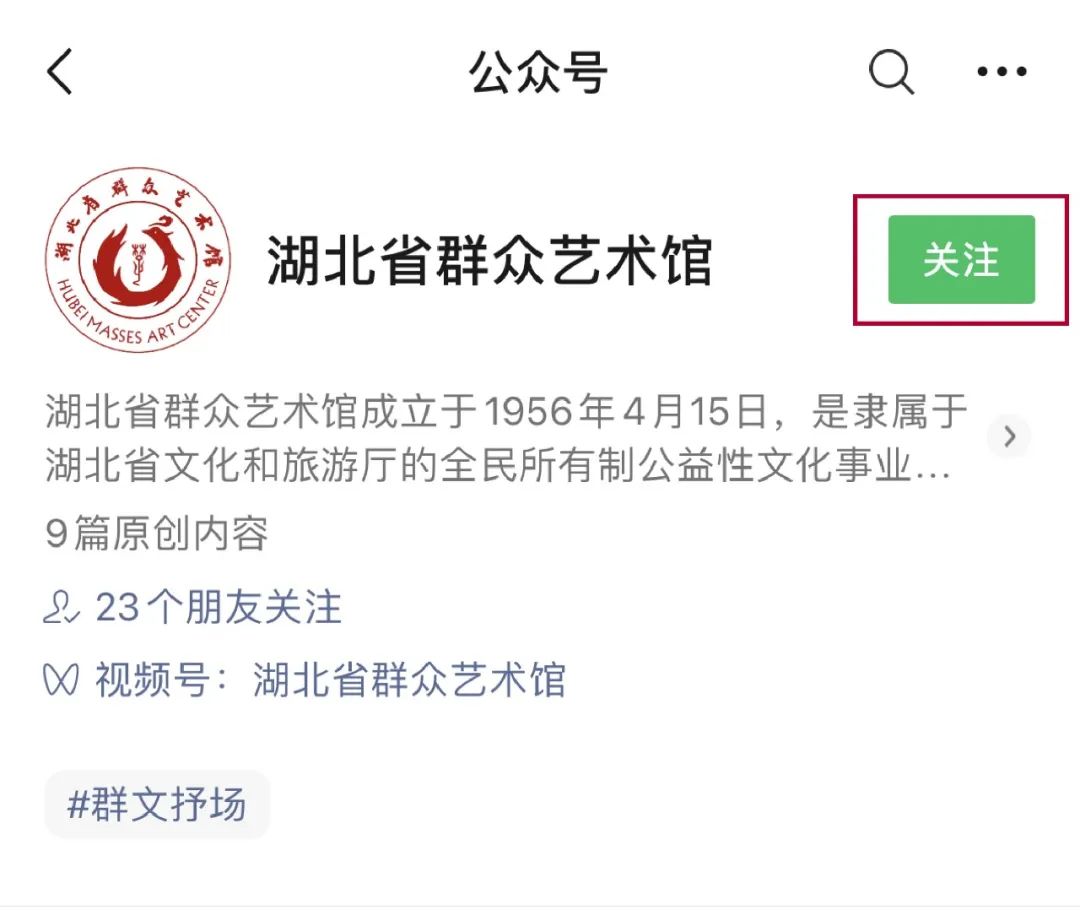Click the HUBEI MASSES ART CENTER logo text
The image size is (1080, 910).
[139, 318]
